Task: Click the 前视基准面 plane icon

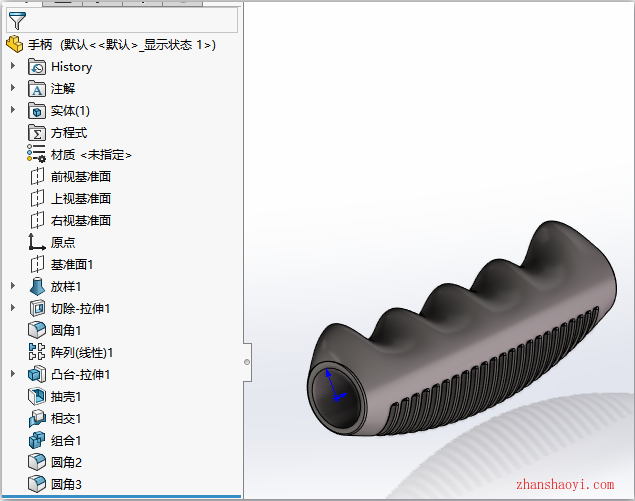Action: coord(37,176)
